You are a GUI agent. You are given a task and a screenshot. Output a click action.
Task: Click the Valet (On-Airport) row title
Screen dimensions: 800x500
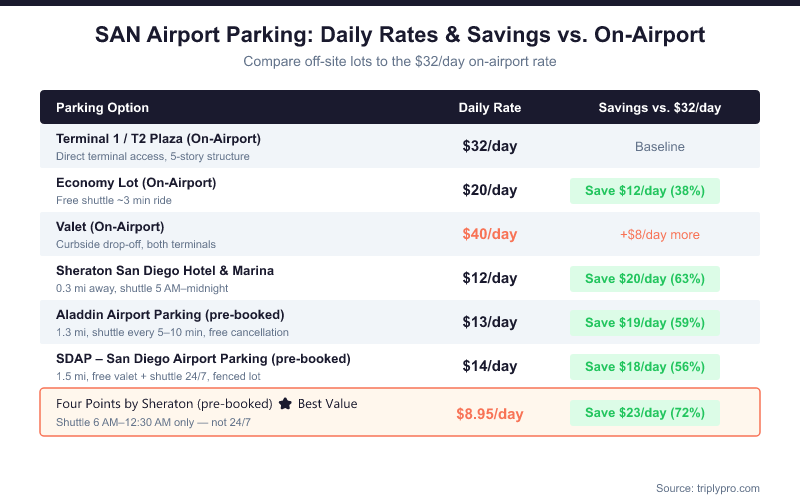pyautogui.click(x=110, y=226)
